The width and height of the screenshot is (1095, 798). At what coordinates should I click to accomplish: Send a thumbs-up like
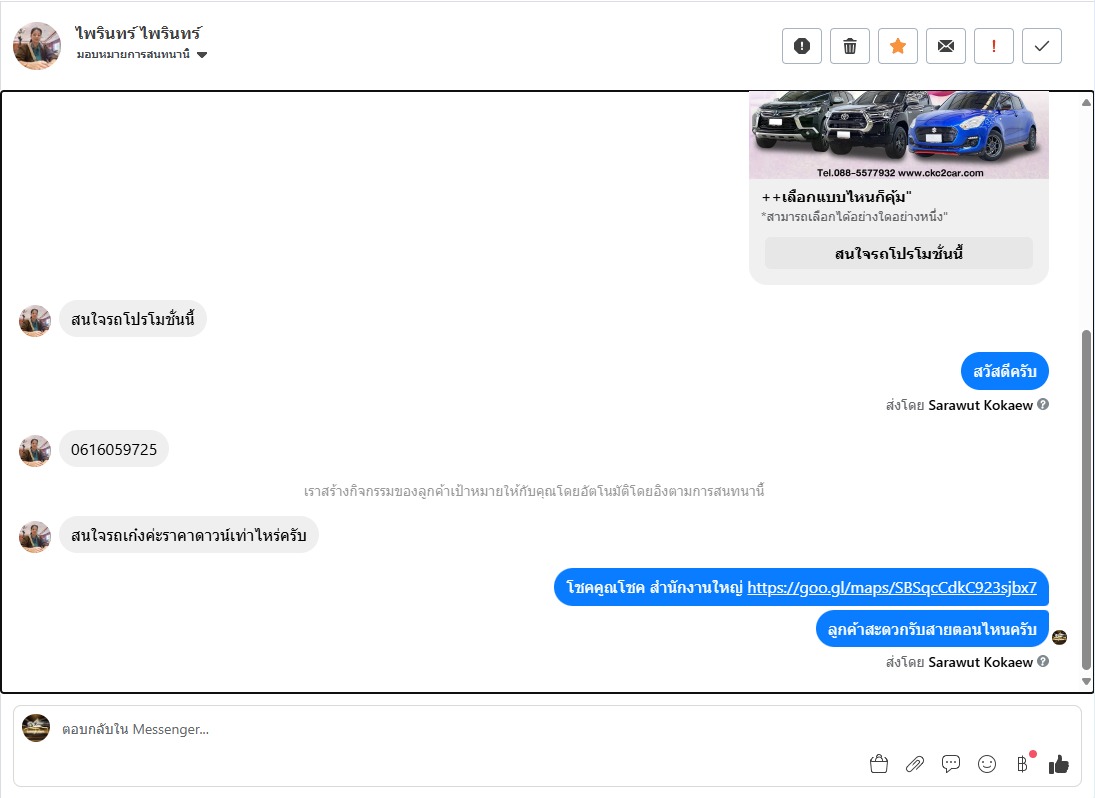click(1059, 764)
